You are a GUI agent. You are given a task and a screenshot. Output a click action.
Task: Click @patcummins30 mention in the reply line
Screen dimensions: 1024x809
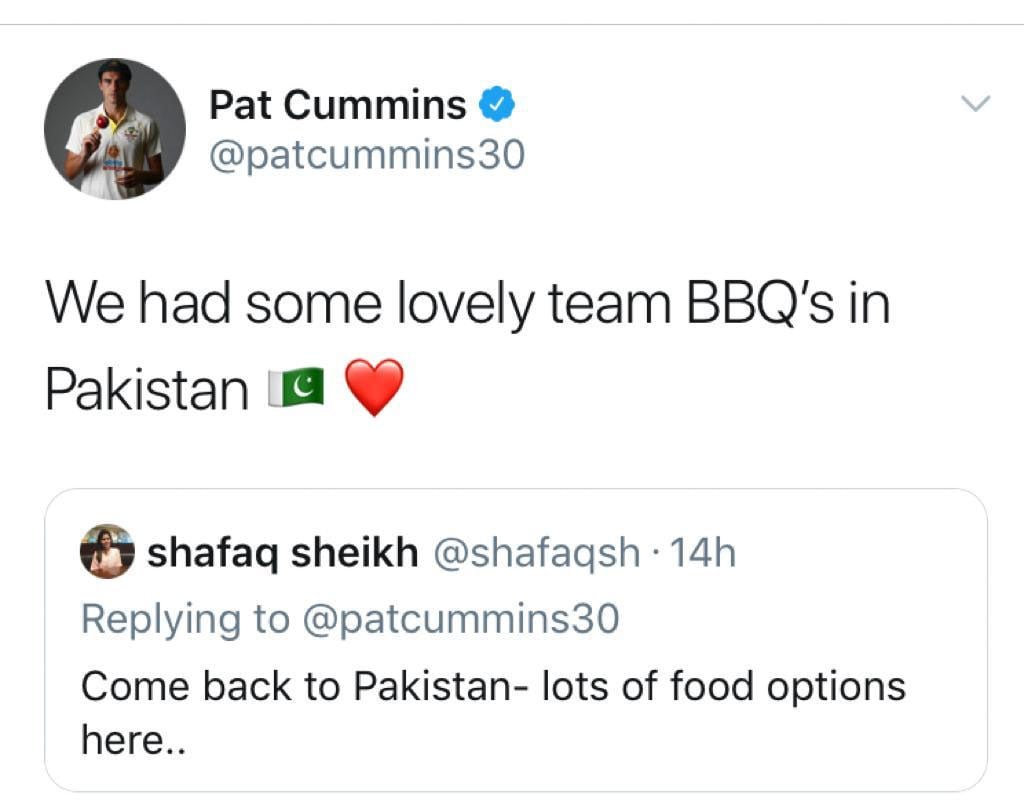tap(460, 619)
